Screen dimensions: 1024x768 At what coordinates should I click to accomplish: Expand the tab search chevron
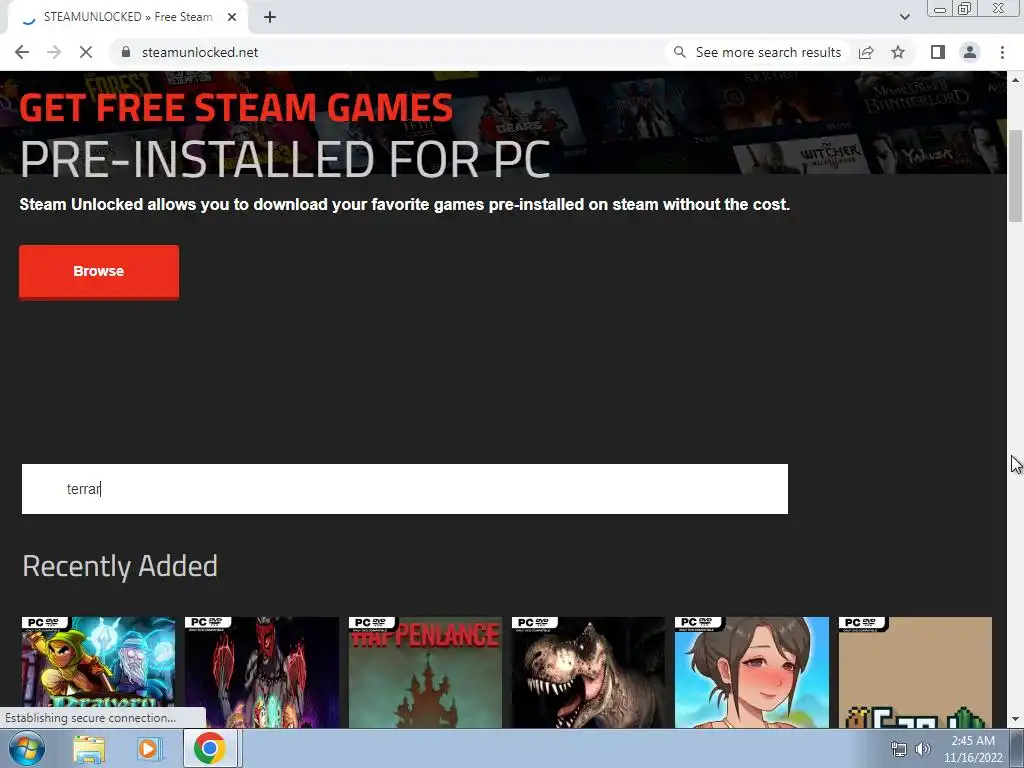coord(904,17)
